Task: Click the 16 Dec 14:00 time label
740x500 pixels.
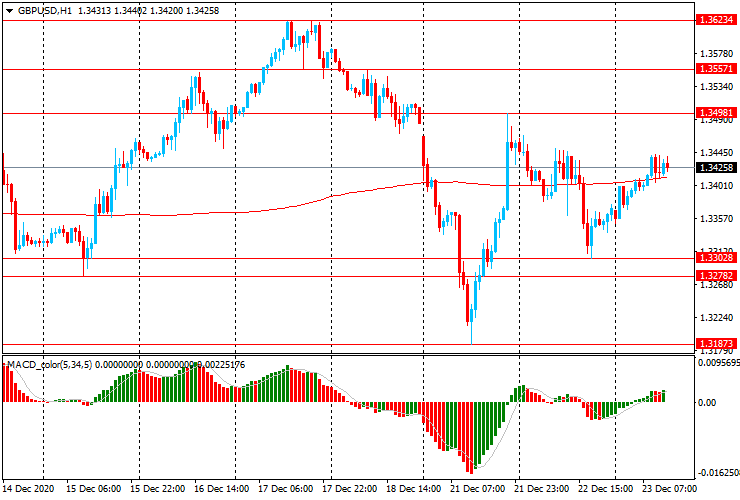Action: coord(221,488)
